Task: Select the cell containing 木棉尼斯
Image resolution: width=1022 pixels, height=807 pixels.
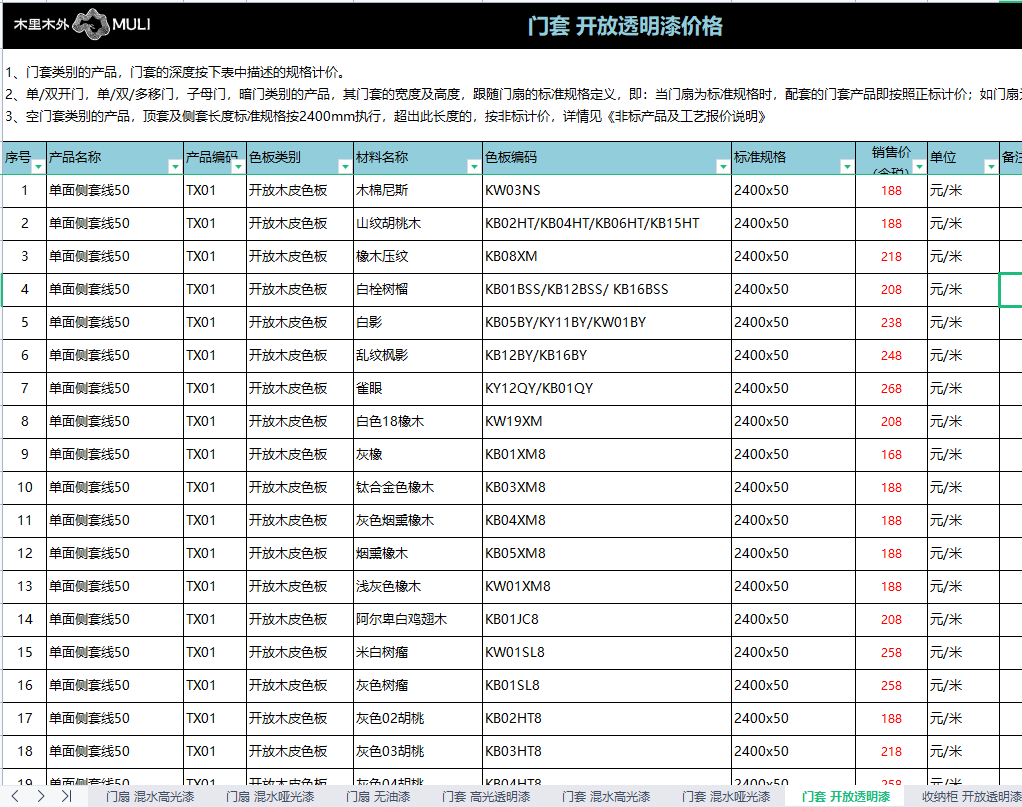Action: (417, 190)
